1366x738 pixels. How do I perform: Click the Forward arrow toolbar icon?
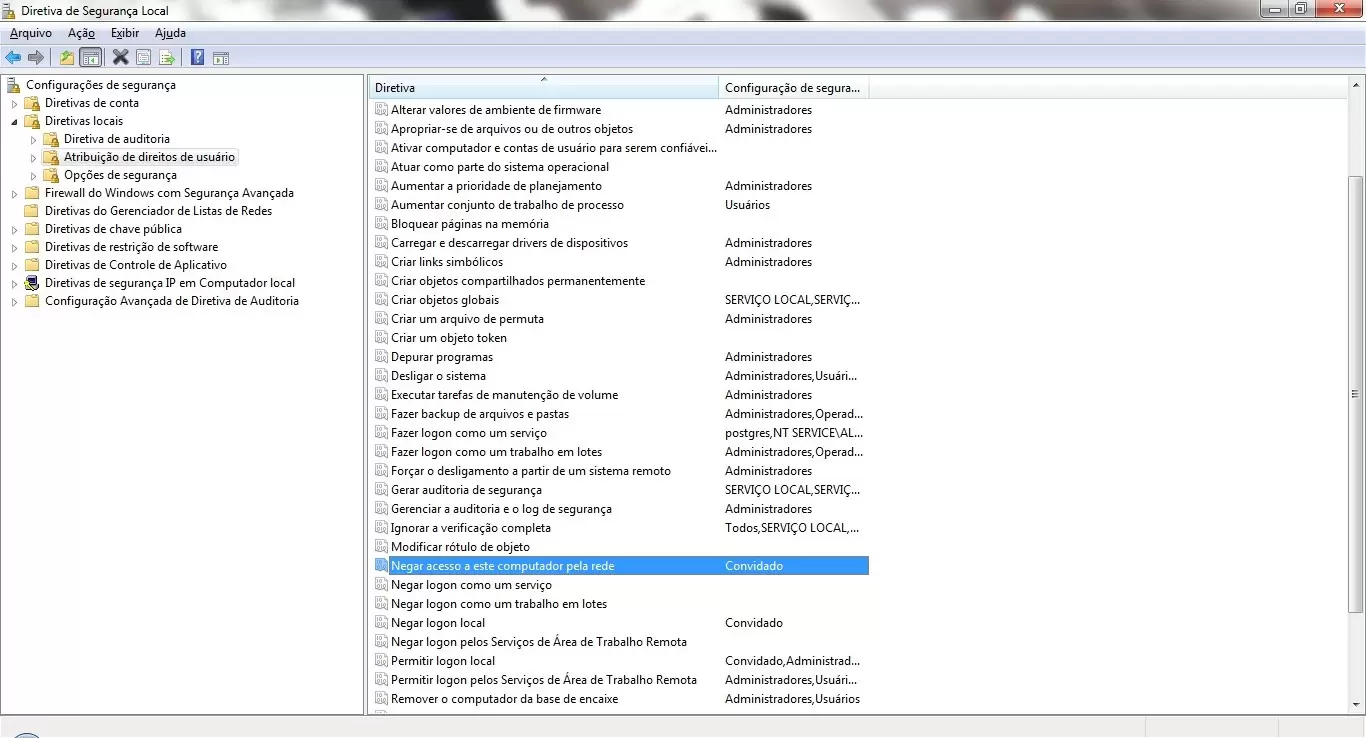[x=36, y=57]
